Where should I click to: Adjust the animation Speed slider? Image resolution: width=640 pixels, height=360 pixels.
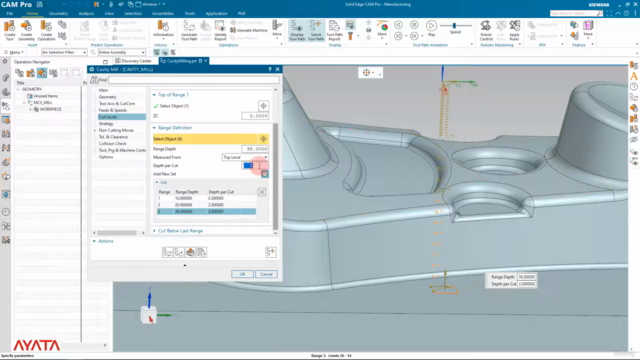454,26
